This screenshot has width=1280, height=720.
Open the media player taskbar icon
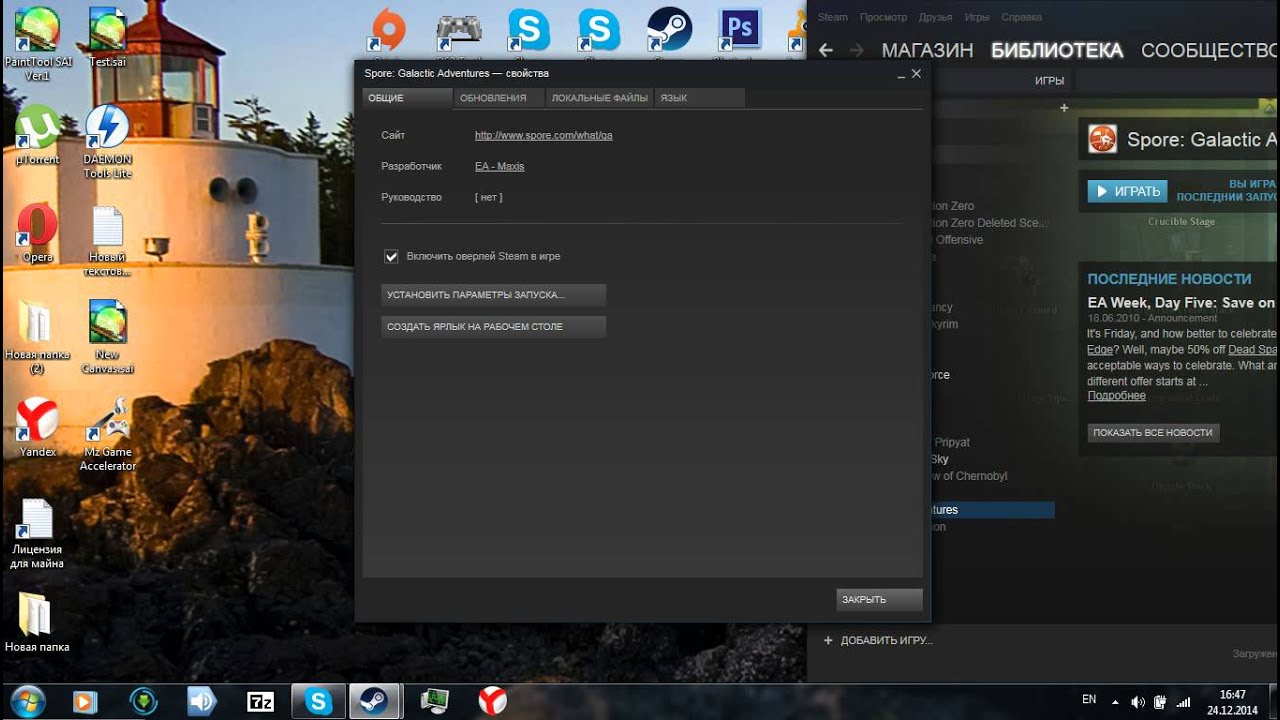coord(87,701)
